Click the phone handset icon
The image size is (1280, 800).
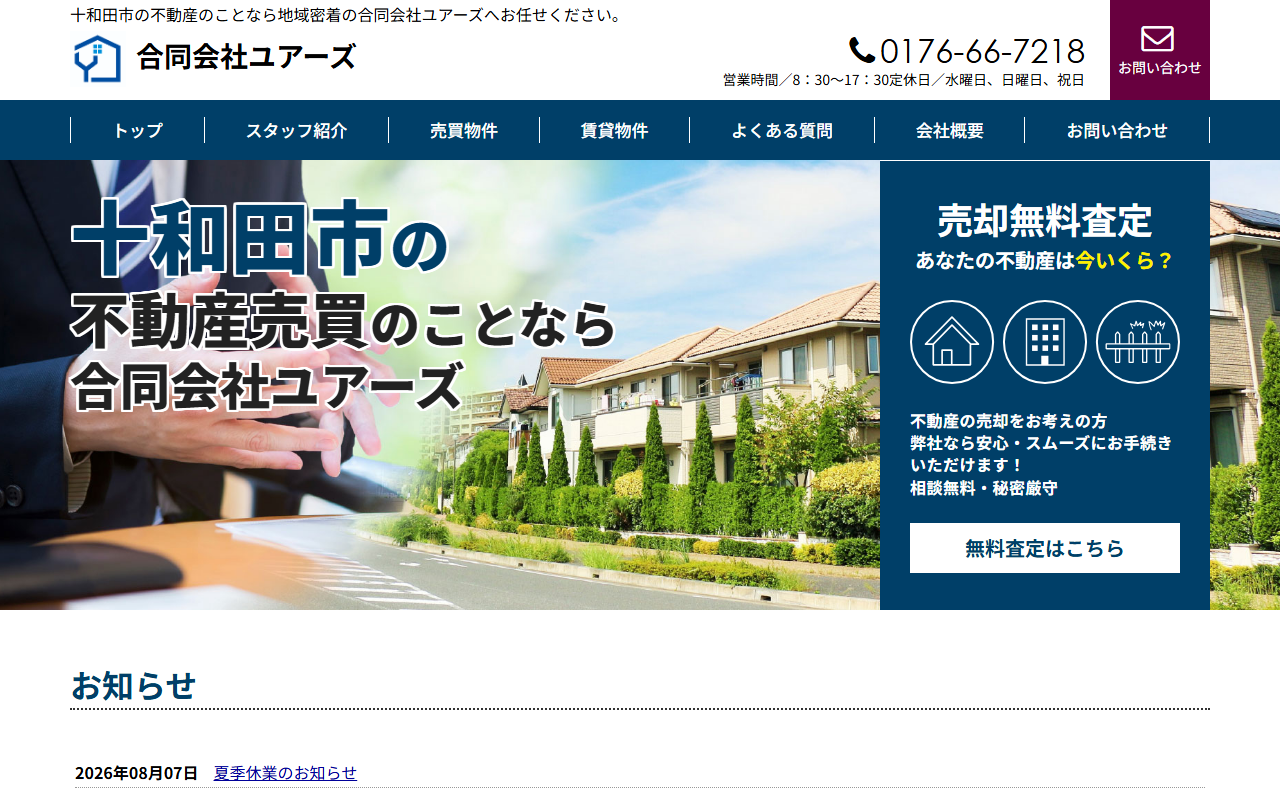point(862,50)
